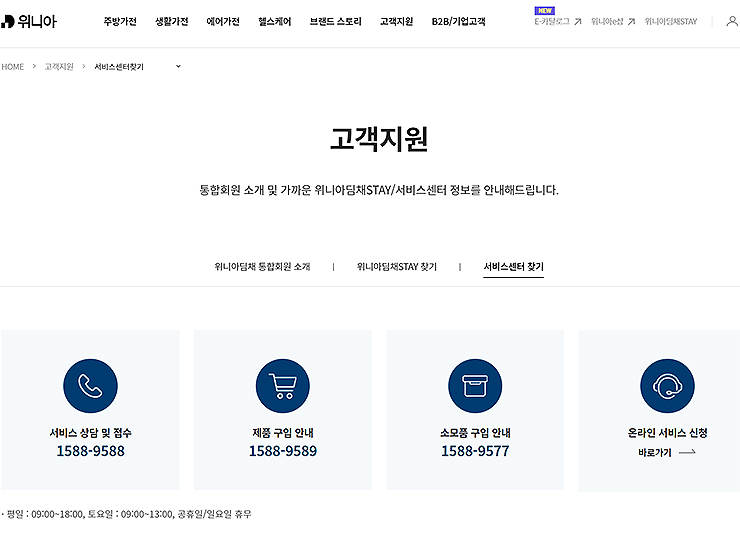This screenshot has width=740, height=549.
Task: Expand the 서비스센터찾기 breadcrumb dropdown chevron
Action: point(178,67)
